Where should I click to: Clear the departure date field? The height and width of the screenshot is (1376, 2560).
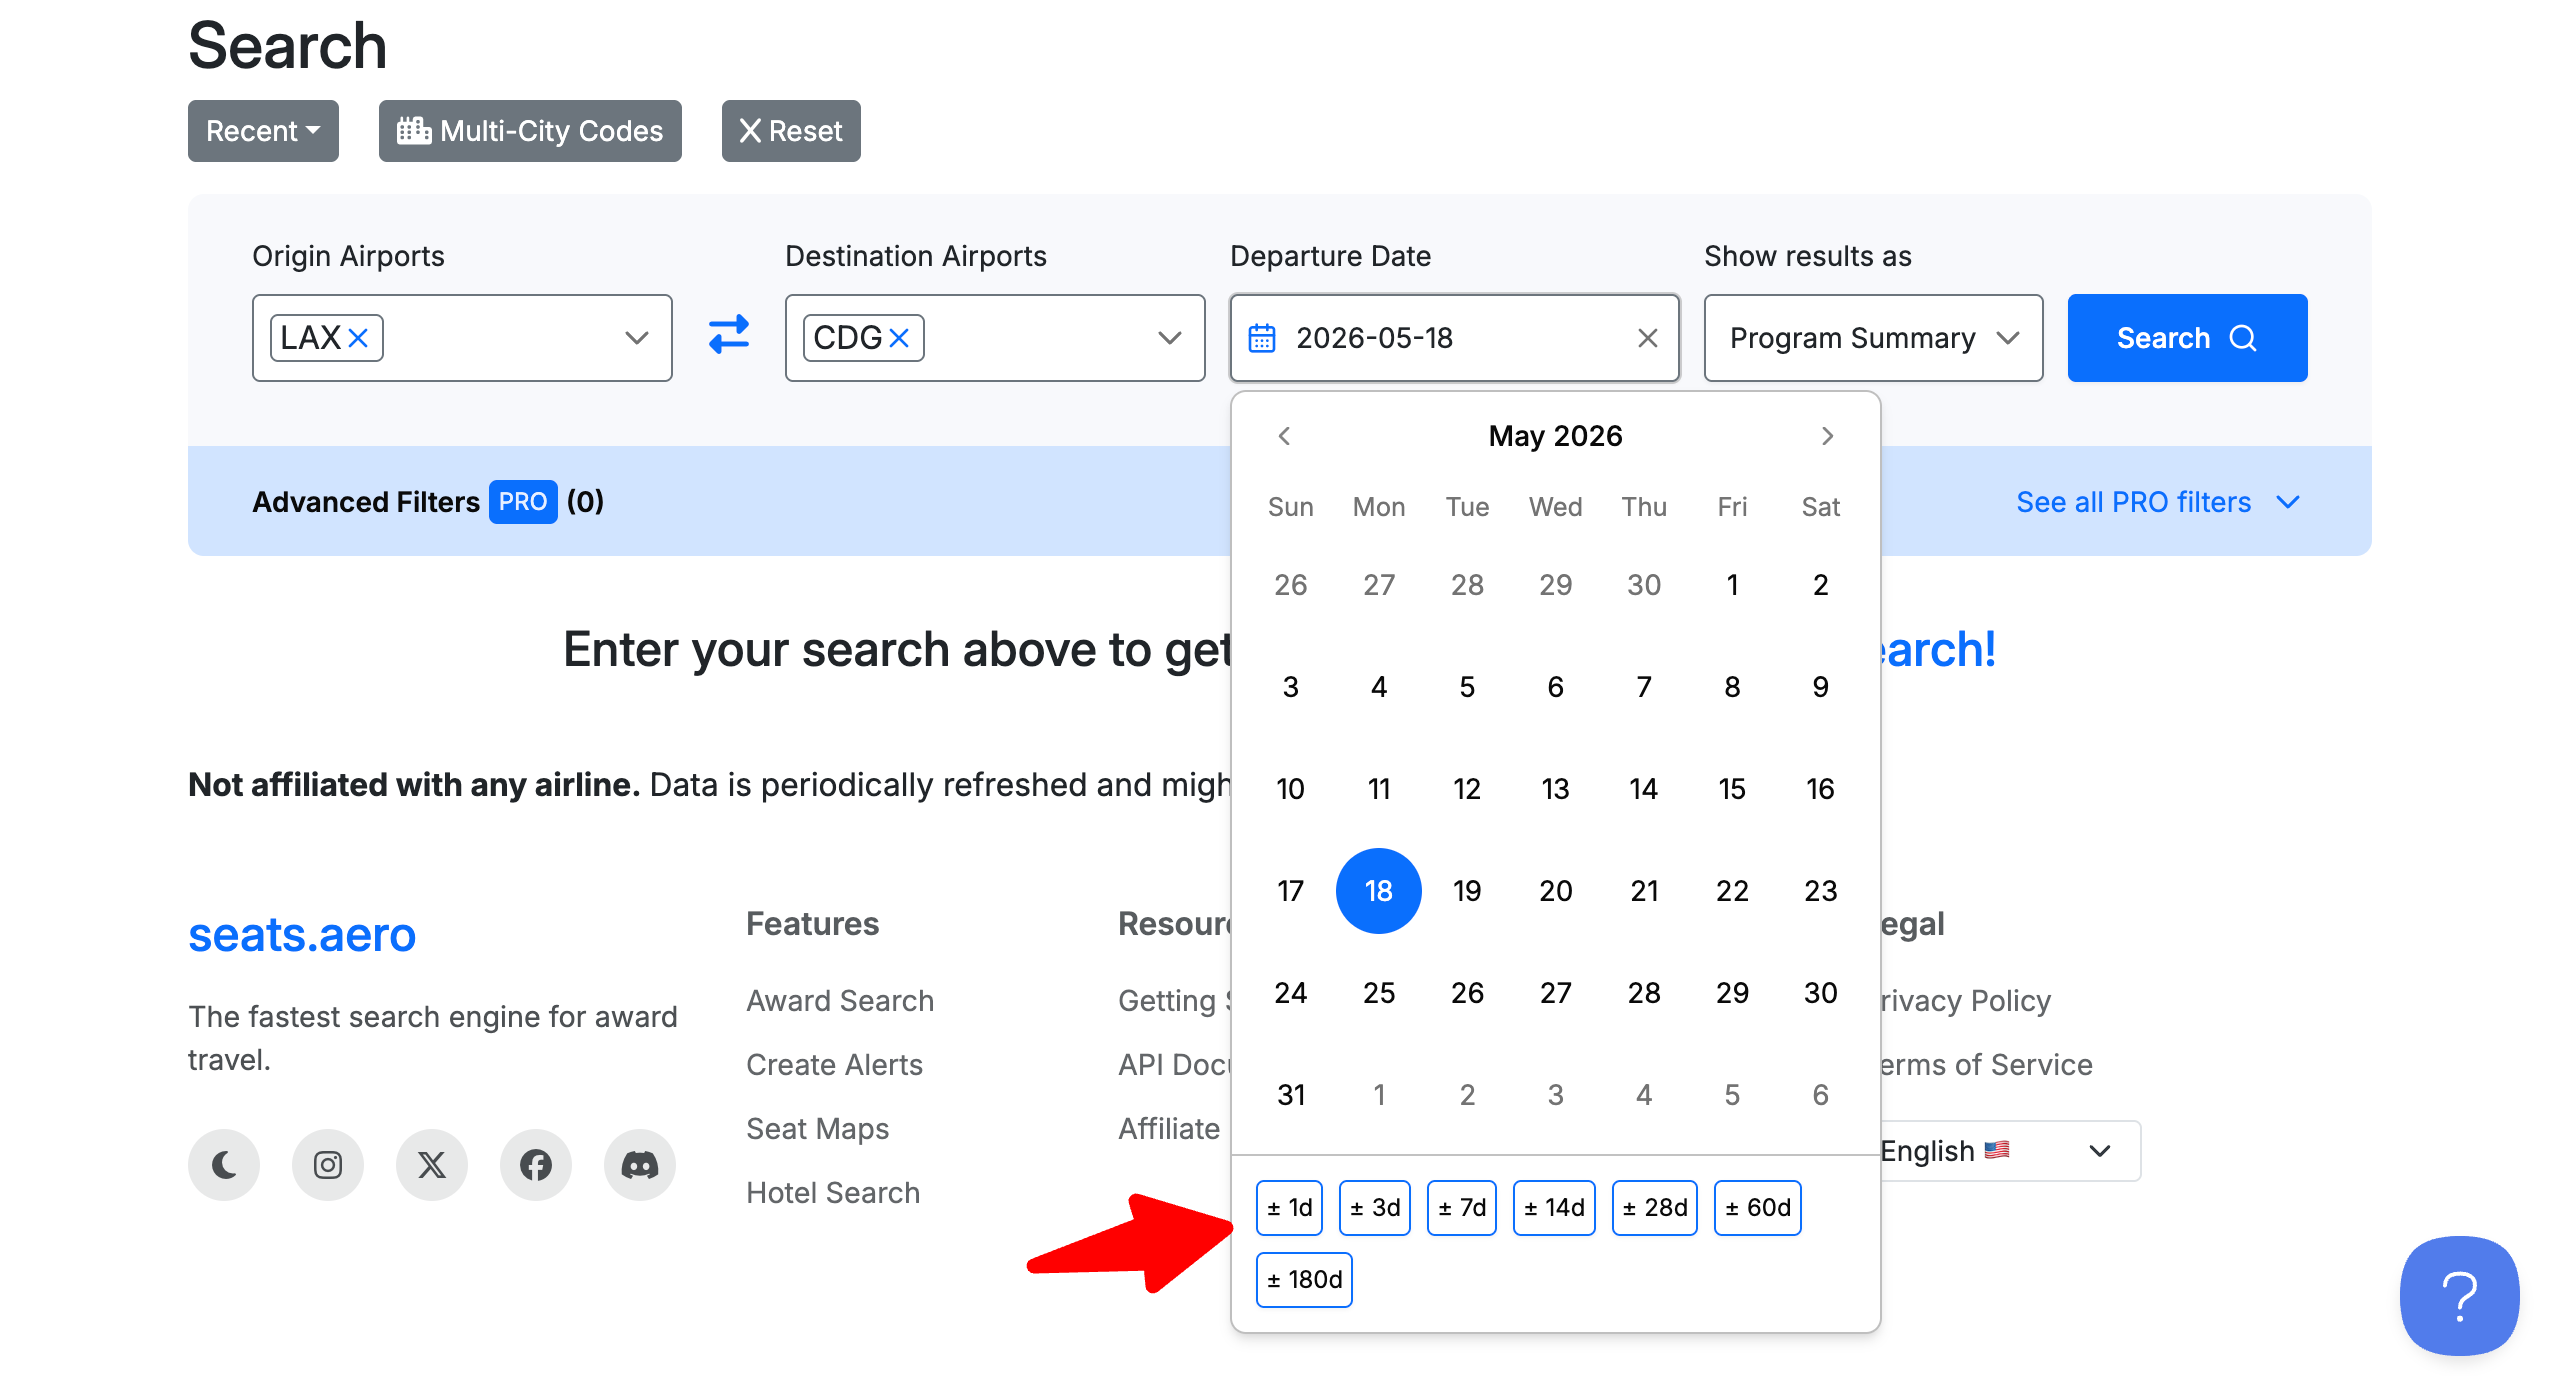[1647, 338]
